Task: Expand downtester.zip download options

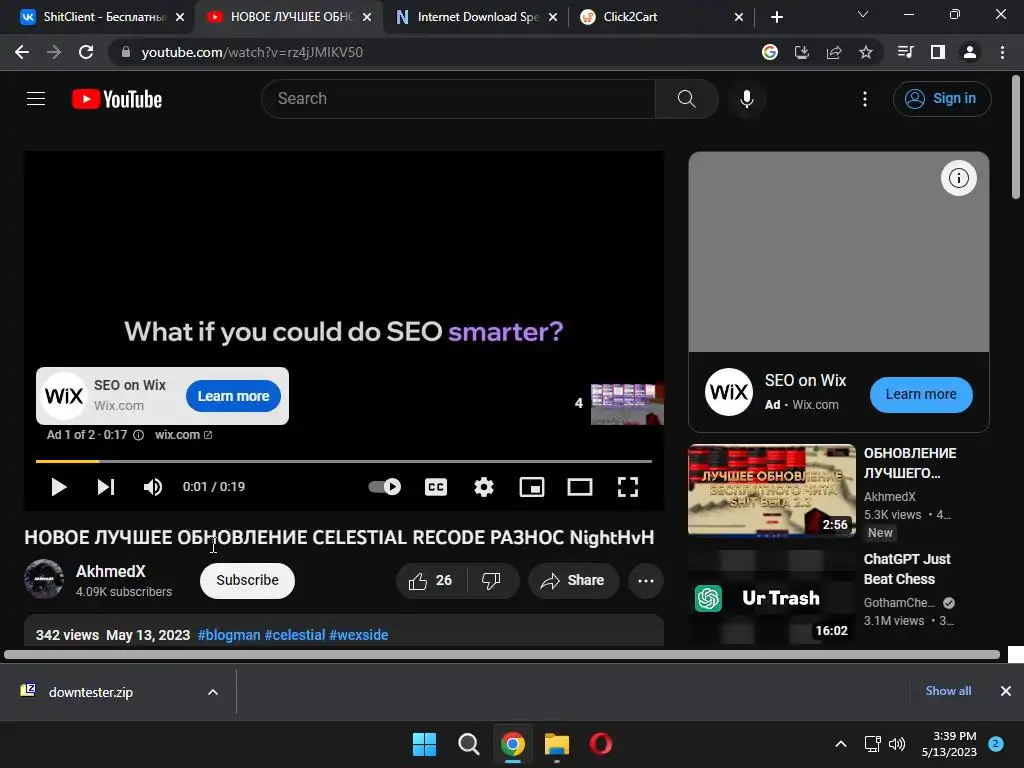Action: [x=213, y=692]
